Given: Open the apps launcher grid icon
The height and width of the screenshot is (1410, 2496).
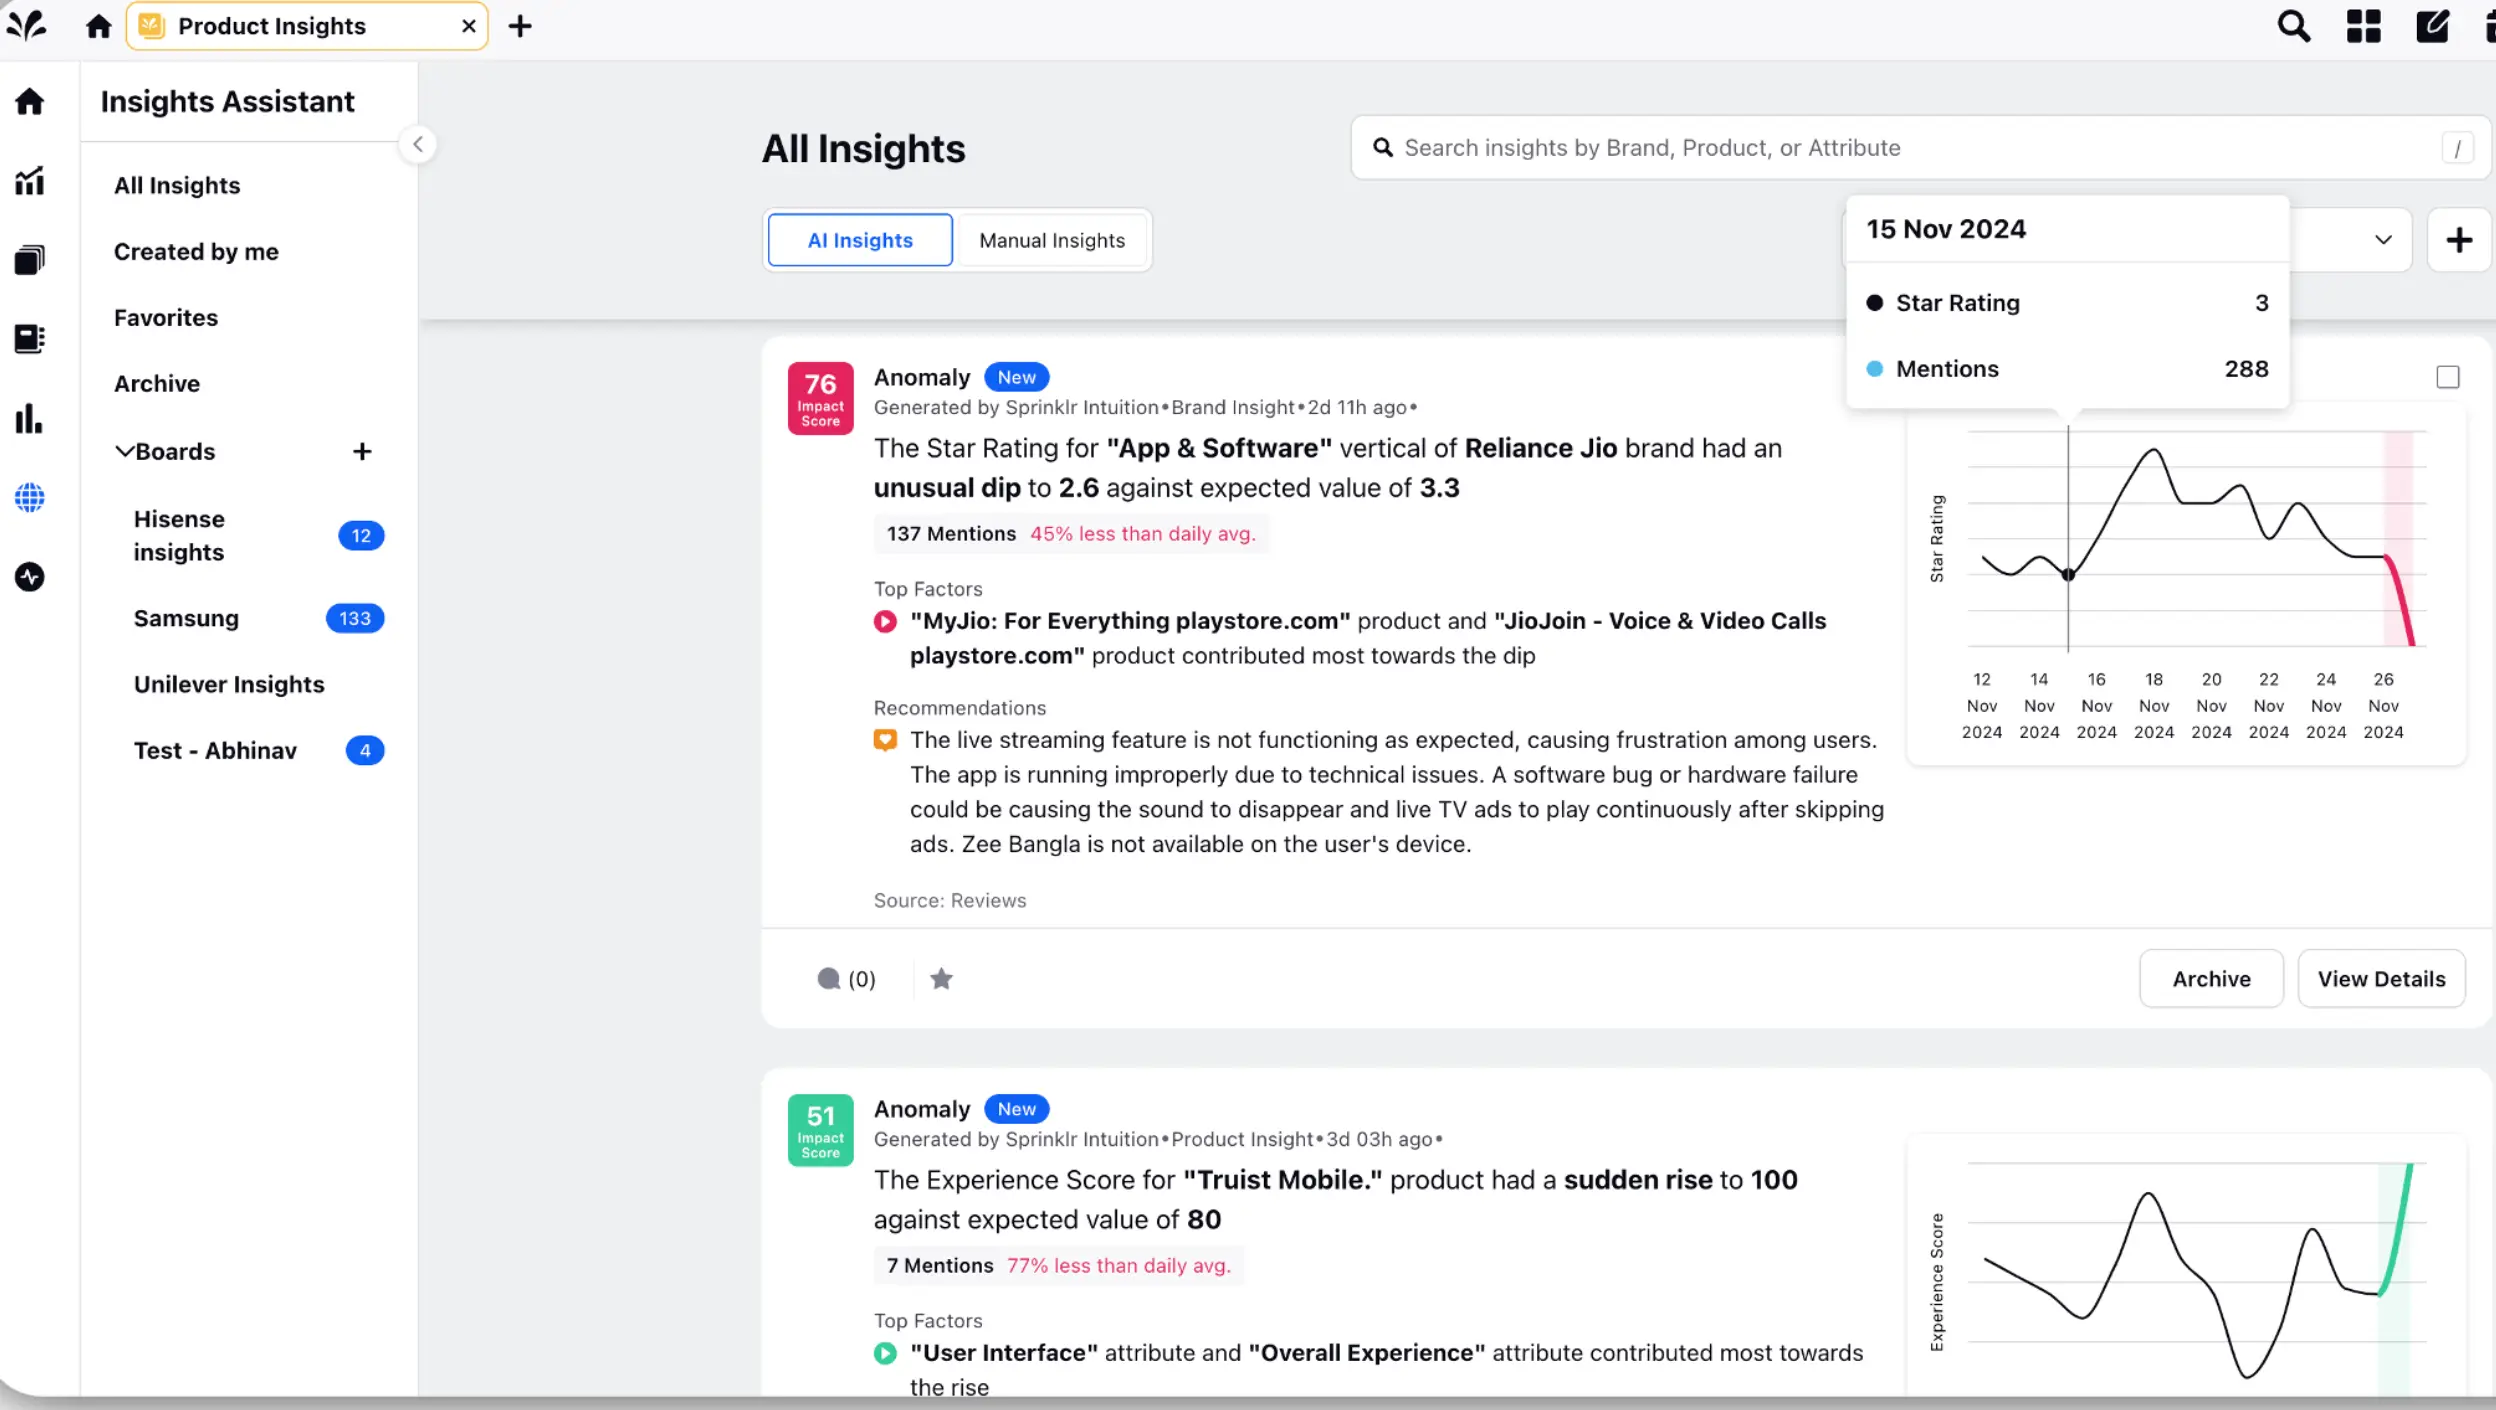Looking at the screenshot, I should [2363, 26].
